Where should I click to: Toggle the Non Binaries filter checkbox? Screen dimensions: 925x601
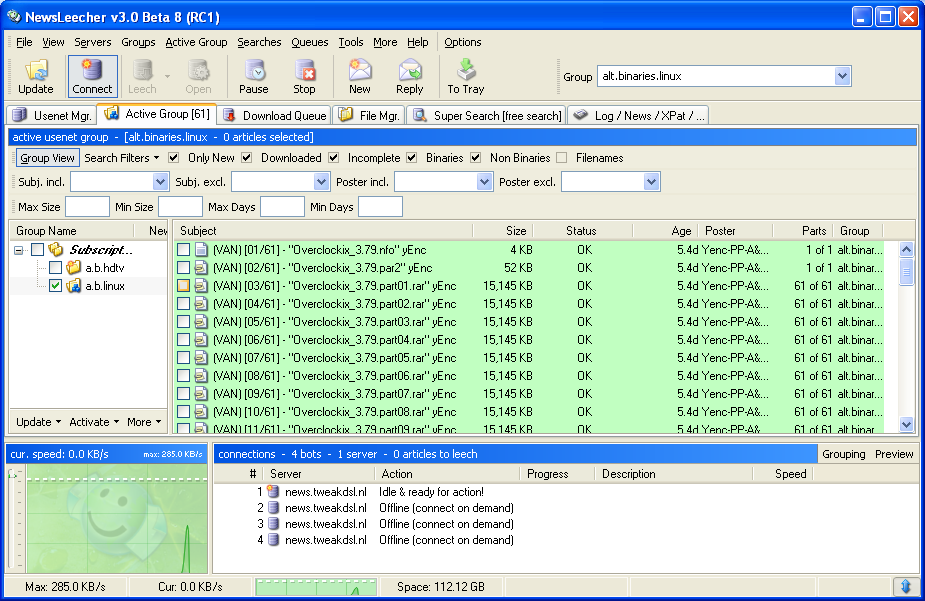(475, 157)
